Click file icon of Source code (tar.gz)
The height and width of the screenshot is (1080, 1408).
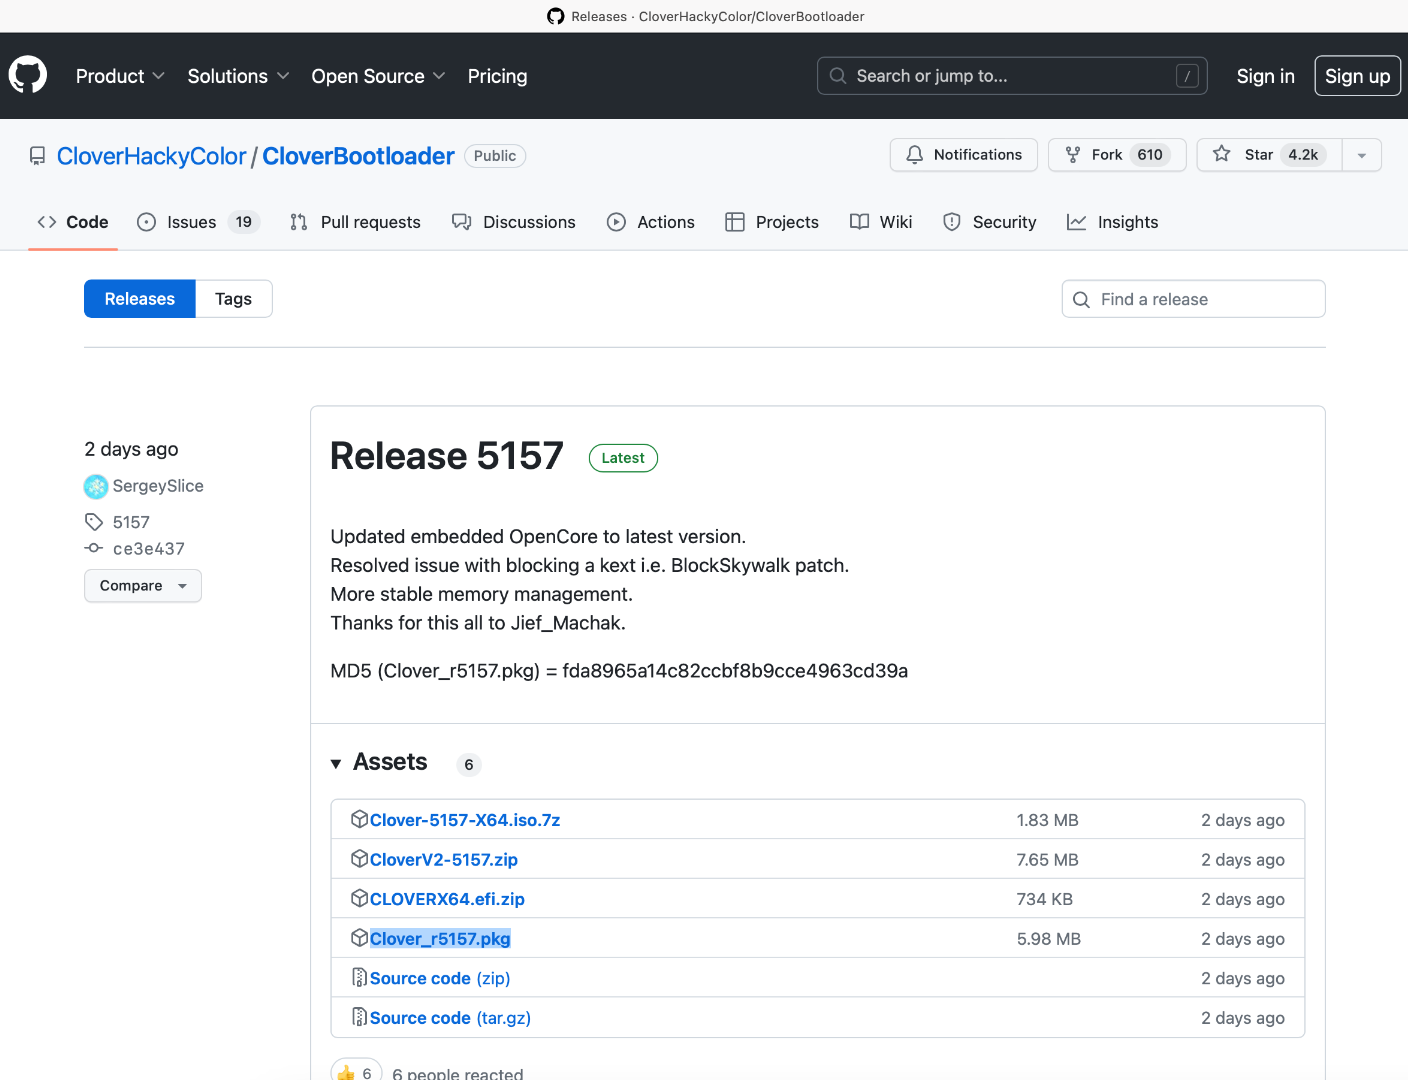(x=360, y=1017)
